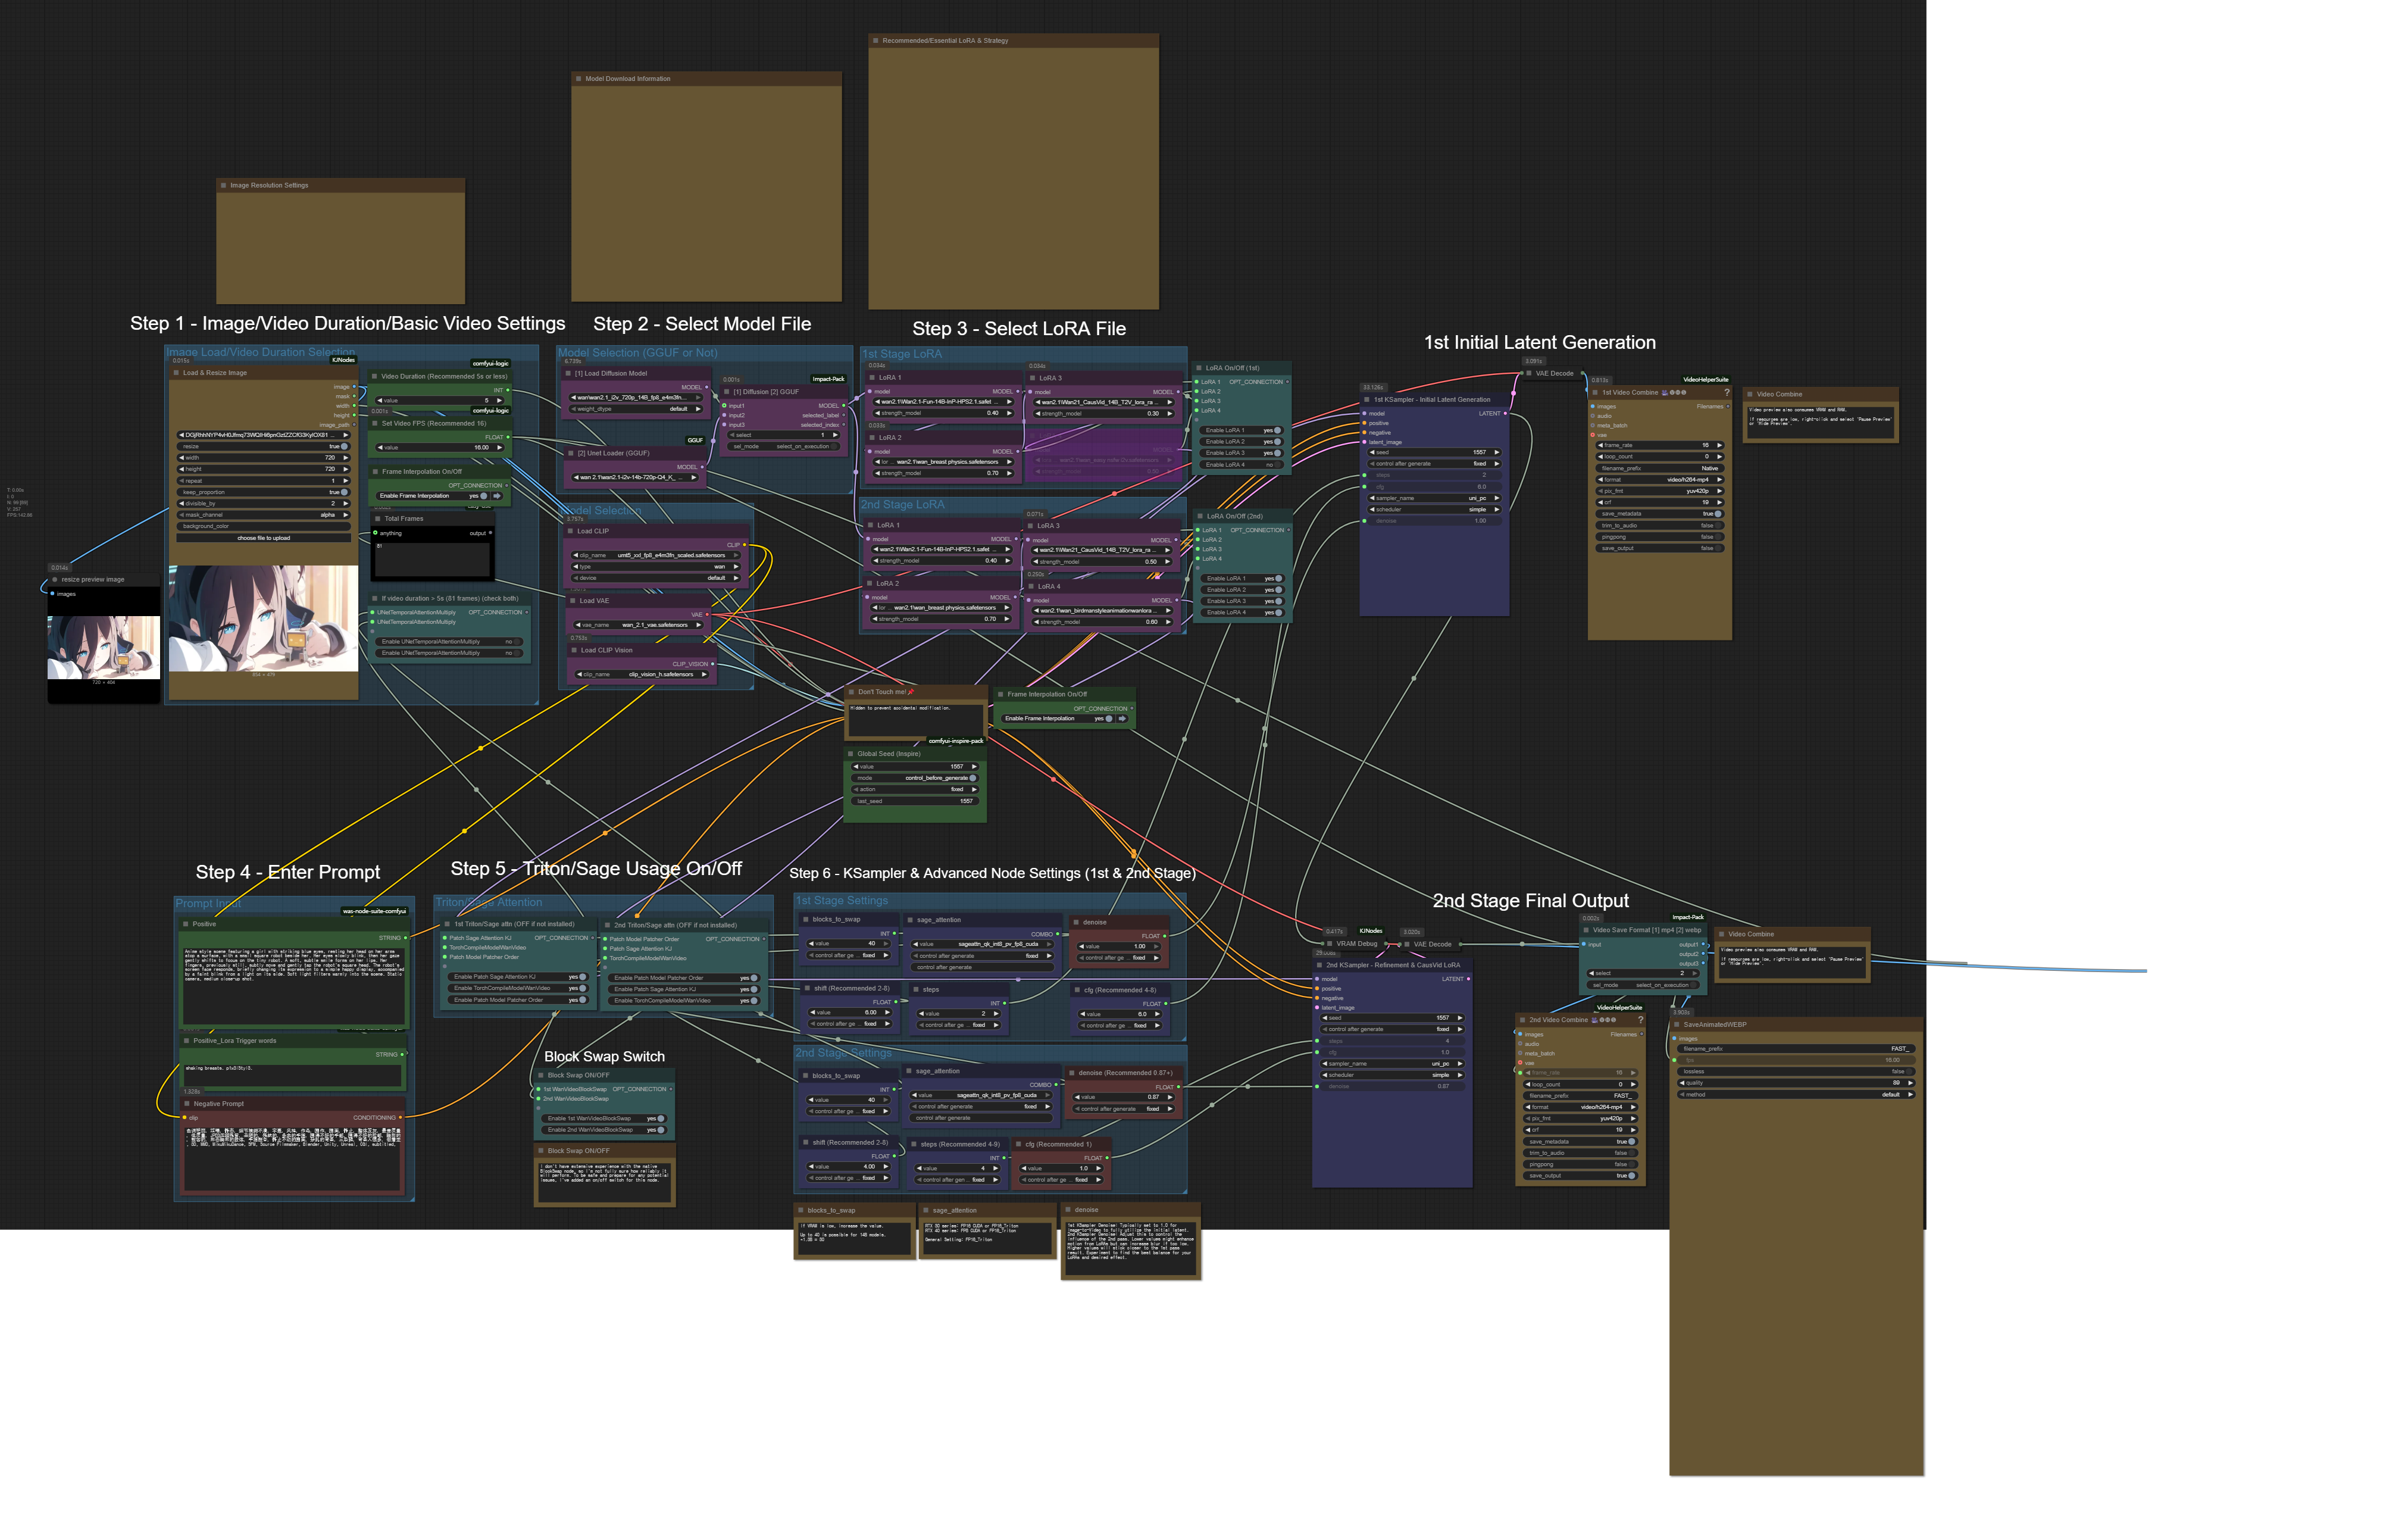Toggle resize switch in Load & Resize Image

pyautogui.click(x=344, y=446)
